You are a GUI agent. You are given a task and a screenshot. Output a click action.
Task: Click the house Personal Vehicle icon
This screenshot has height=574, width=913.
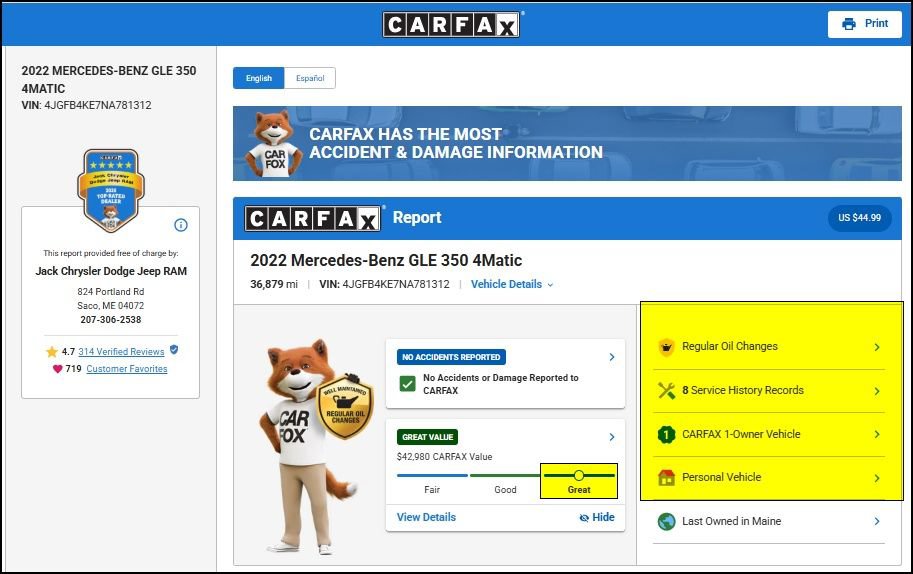[666, 478]
